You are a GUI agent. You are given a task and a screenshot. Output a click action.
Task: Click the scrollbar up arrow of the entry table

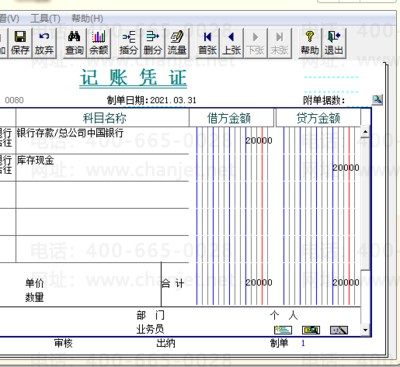pyautogui.click(x=365, y=132)
